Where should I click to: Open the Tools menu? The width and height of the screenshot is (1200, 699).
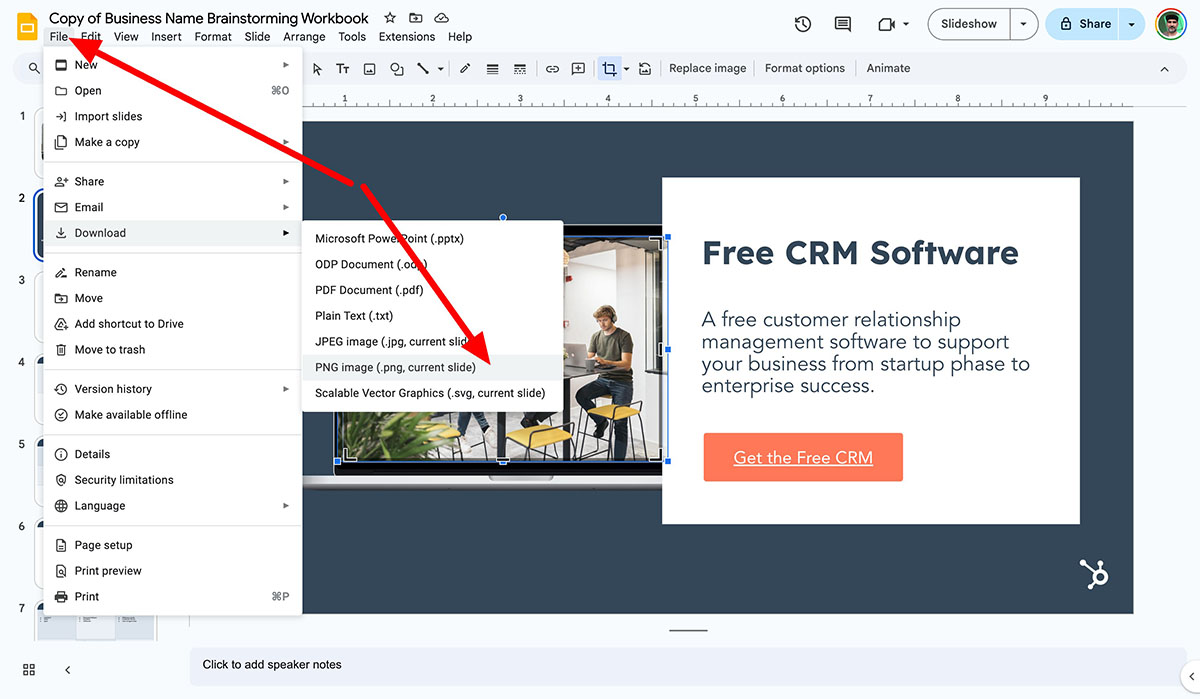[x=351, y=36]
